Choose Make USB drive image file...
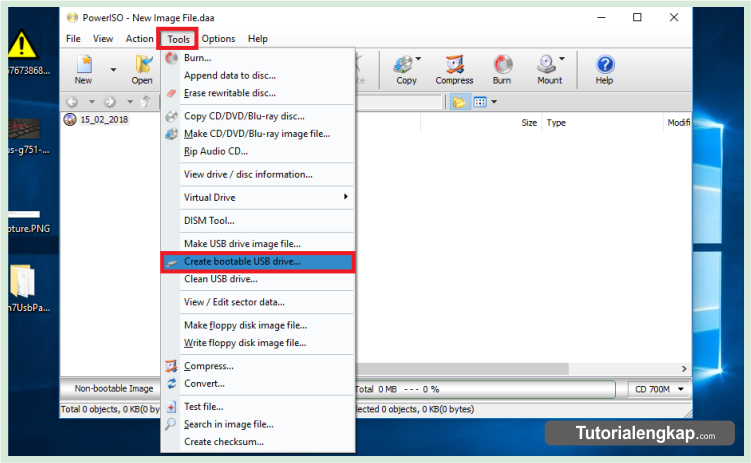 (258, 244)
